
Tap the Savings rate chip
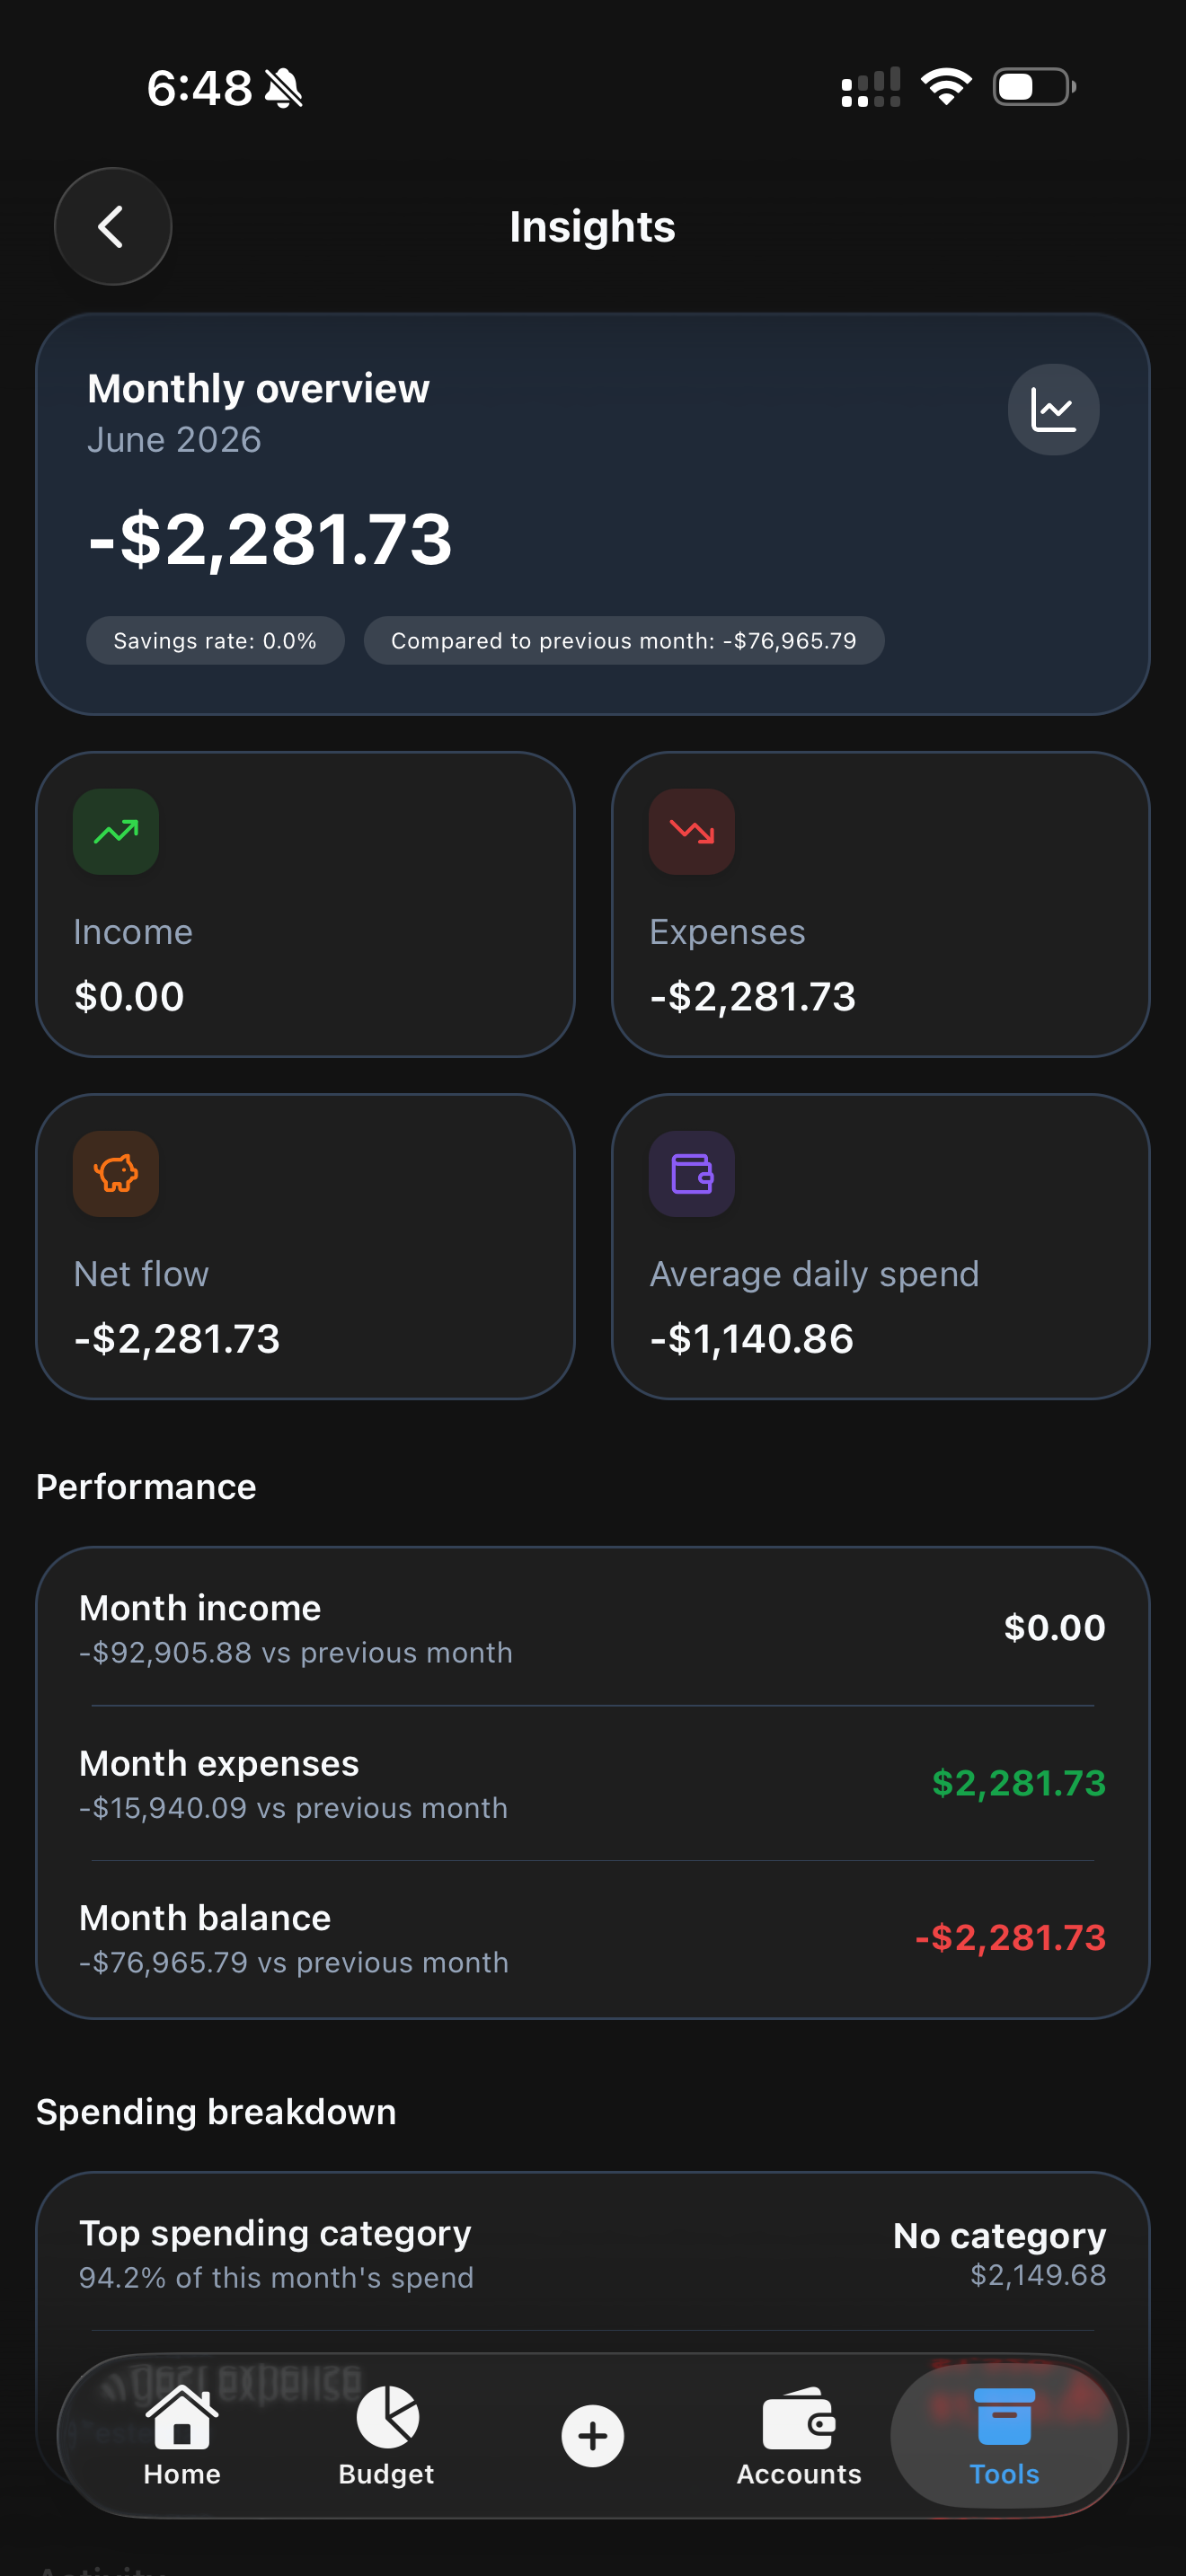(x=215, y=641)
